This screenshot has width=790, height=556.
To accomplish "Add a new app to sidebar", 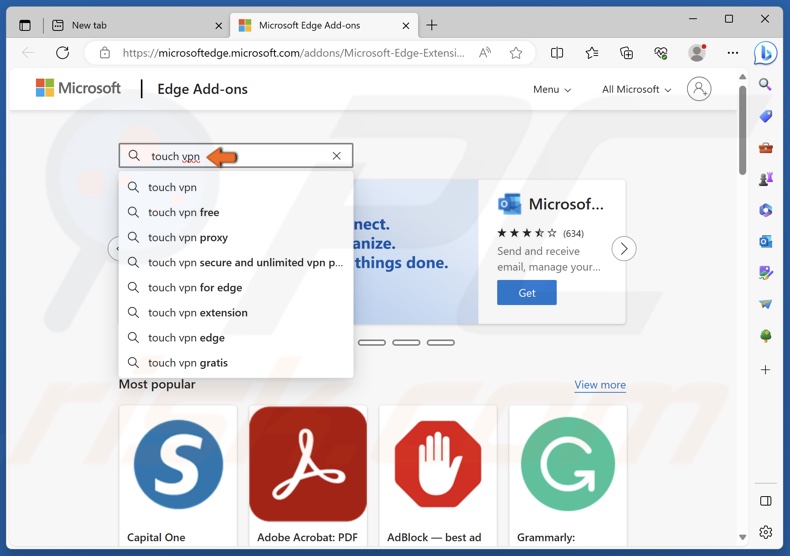I will (765, 370).
